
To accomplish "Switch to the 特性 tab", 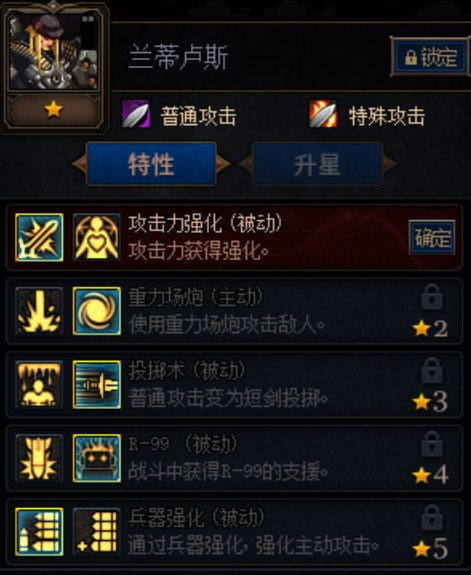I will tap(151, 164).
